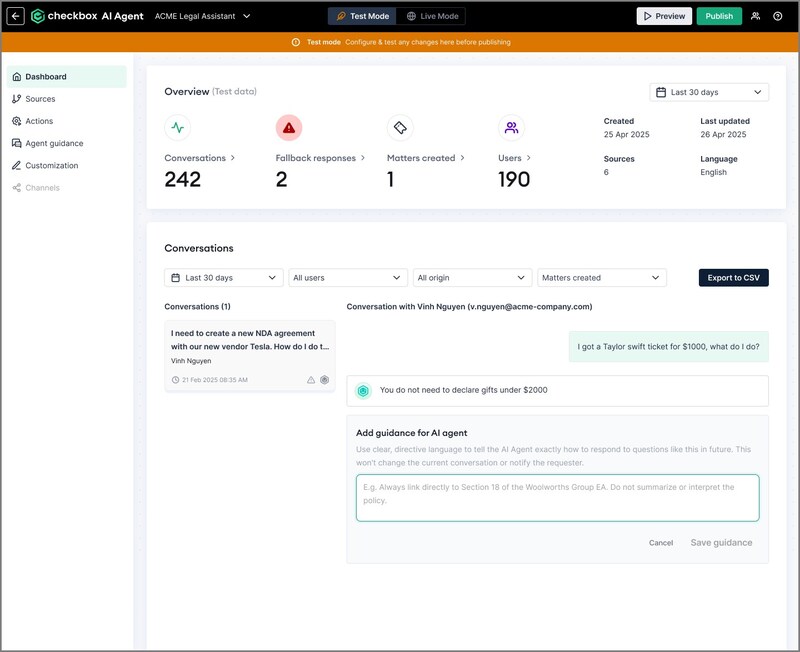The image size is (800, 652).
Task: Click the AI agent avatar in reply
Action: (x=363, y=391)
